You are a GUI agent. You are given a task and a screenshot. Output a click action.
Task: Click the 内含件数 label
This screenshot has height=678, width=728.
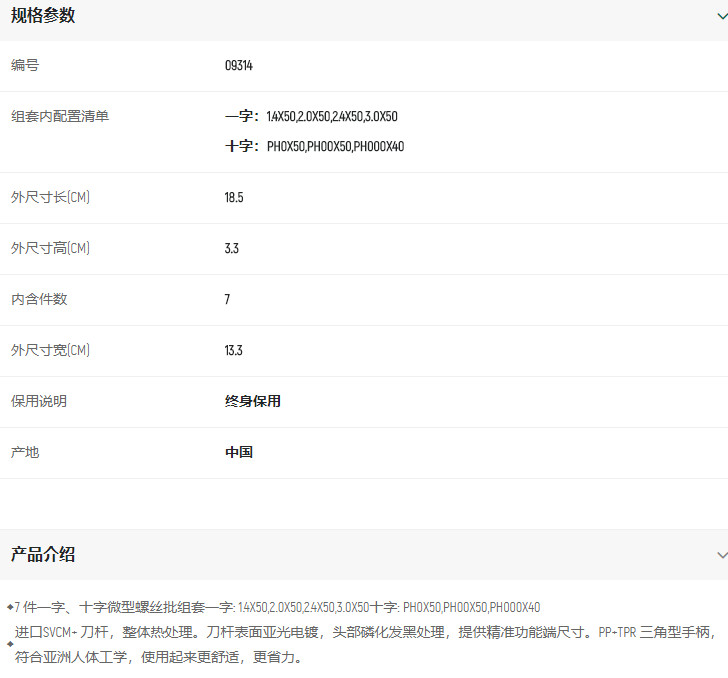pos(39,300)
